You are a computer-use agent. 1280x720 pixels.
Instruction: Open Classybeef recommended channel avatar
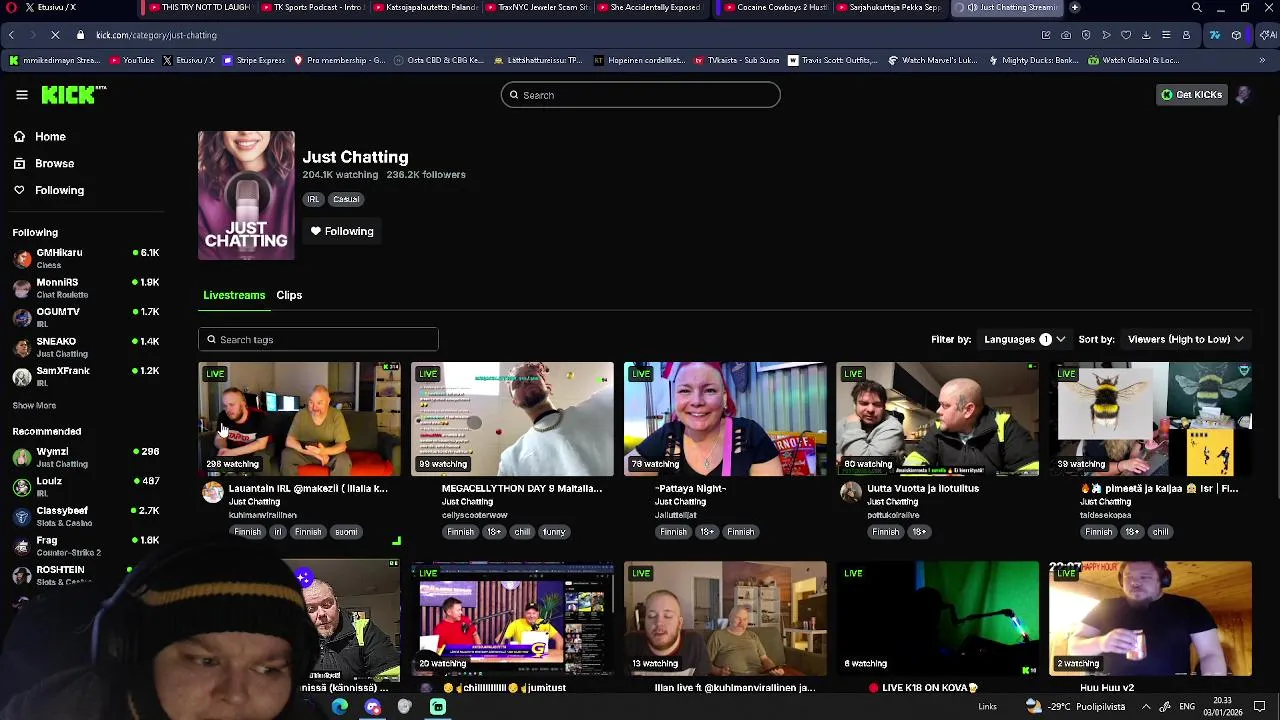tap(22, 517)
